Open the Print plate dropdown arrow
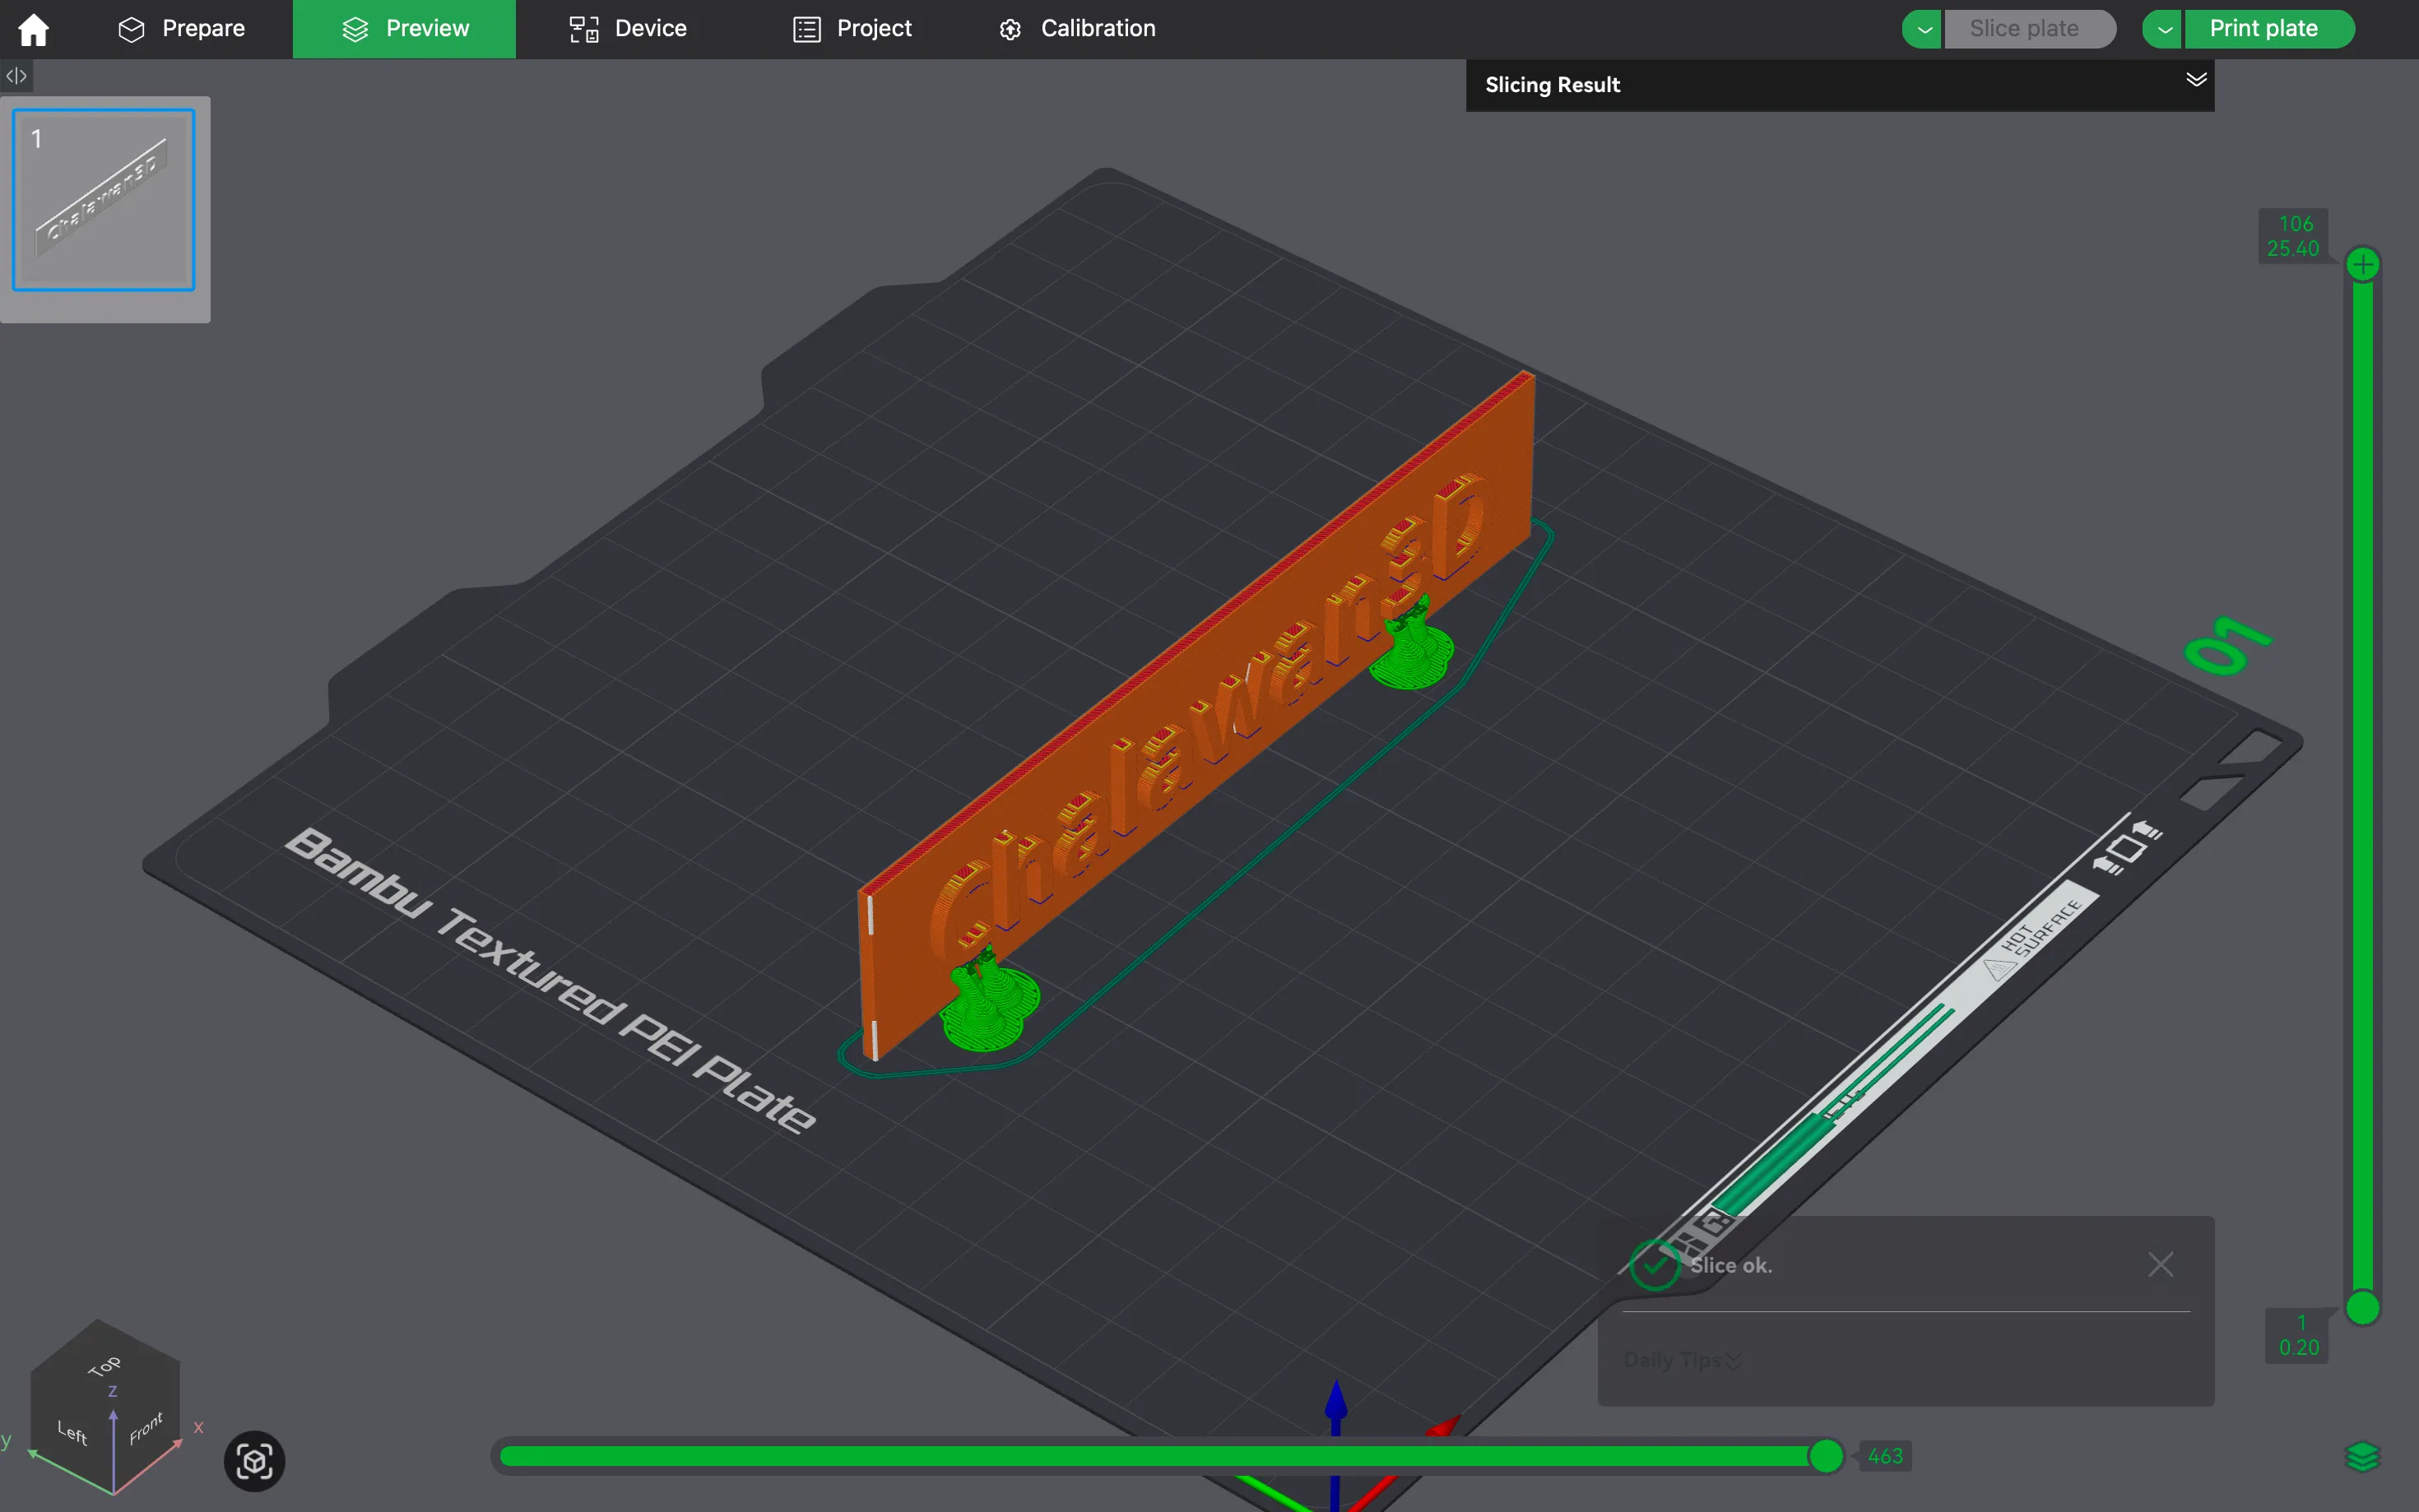Viewport: 2419px width, 1512px height. click(2163, 29)
